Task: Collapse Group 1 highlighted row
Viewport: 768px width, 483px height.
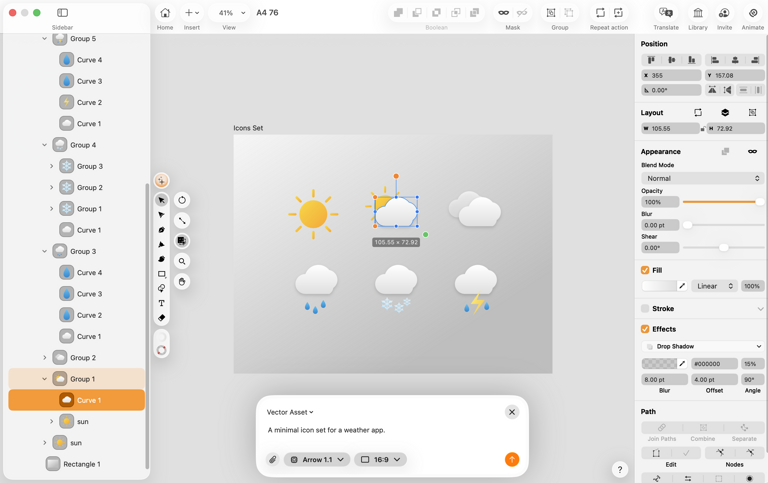Action: click(x=45, y=379)
